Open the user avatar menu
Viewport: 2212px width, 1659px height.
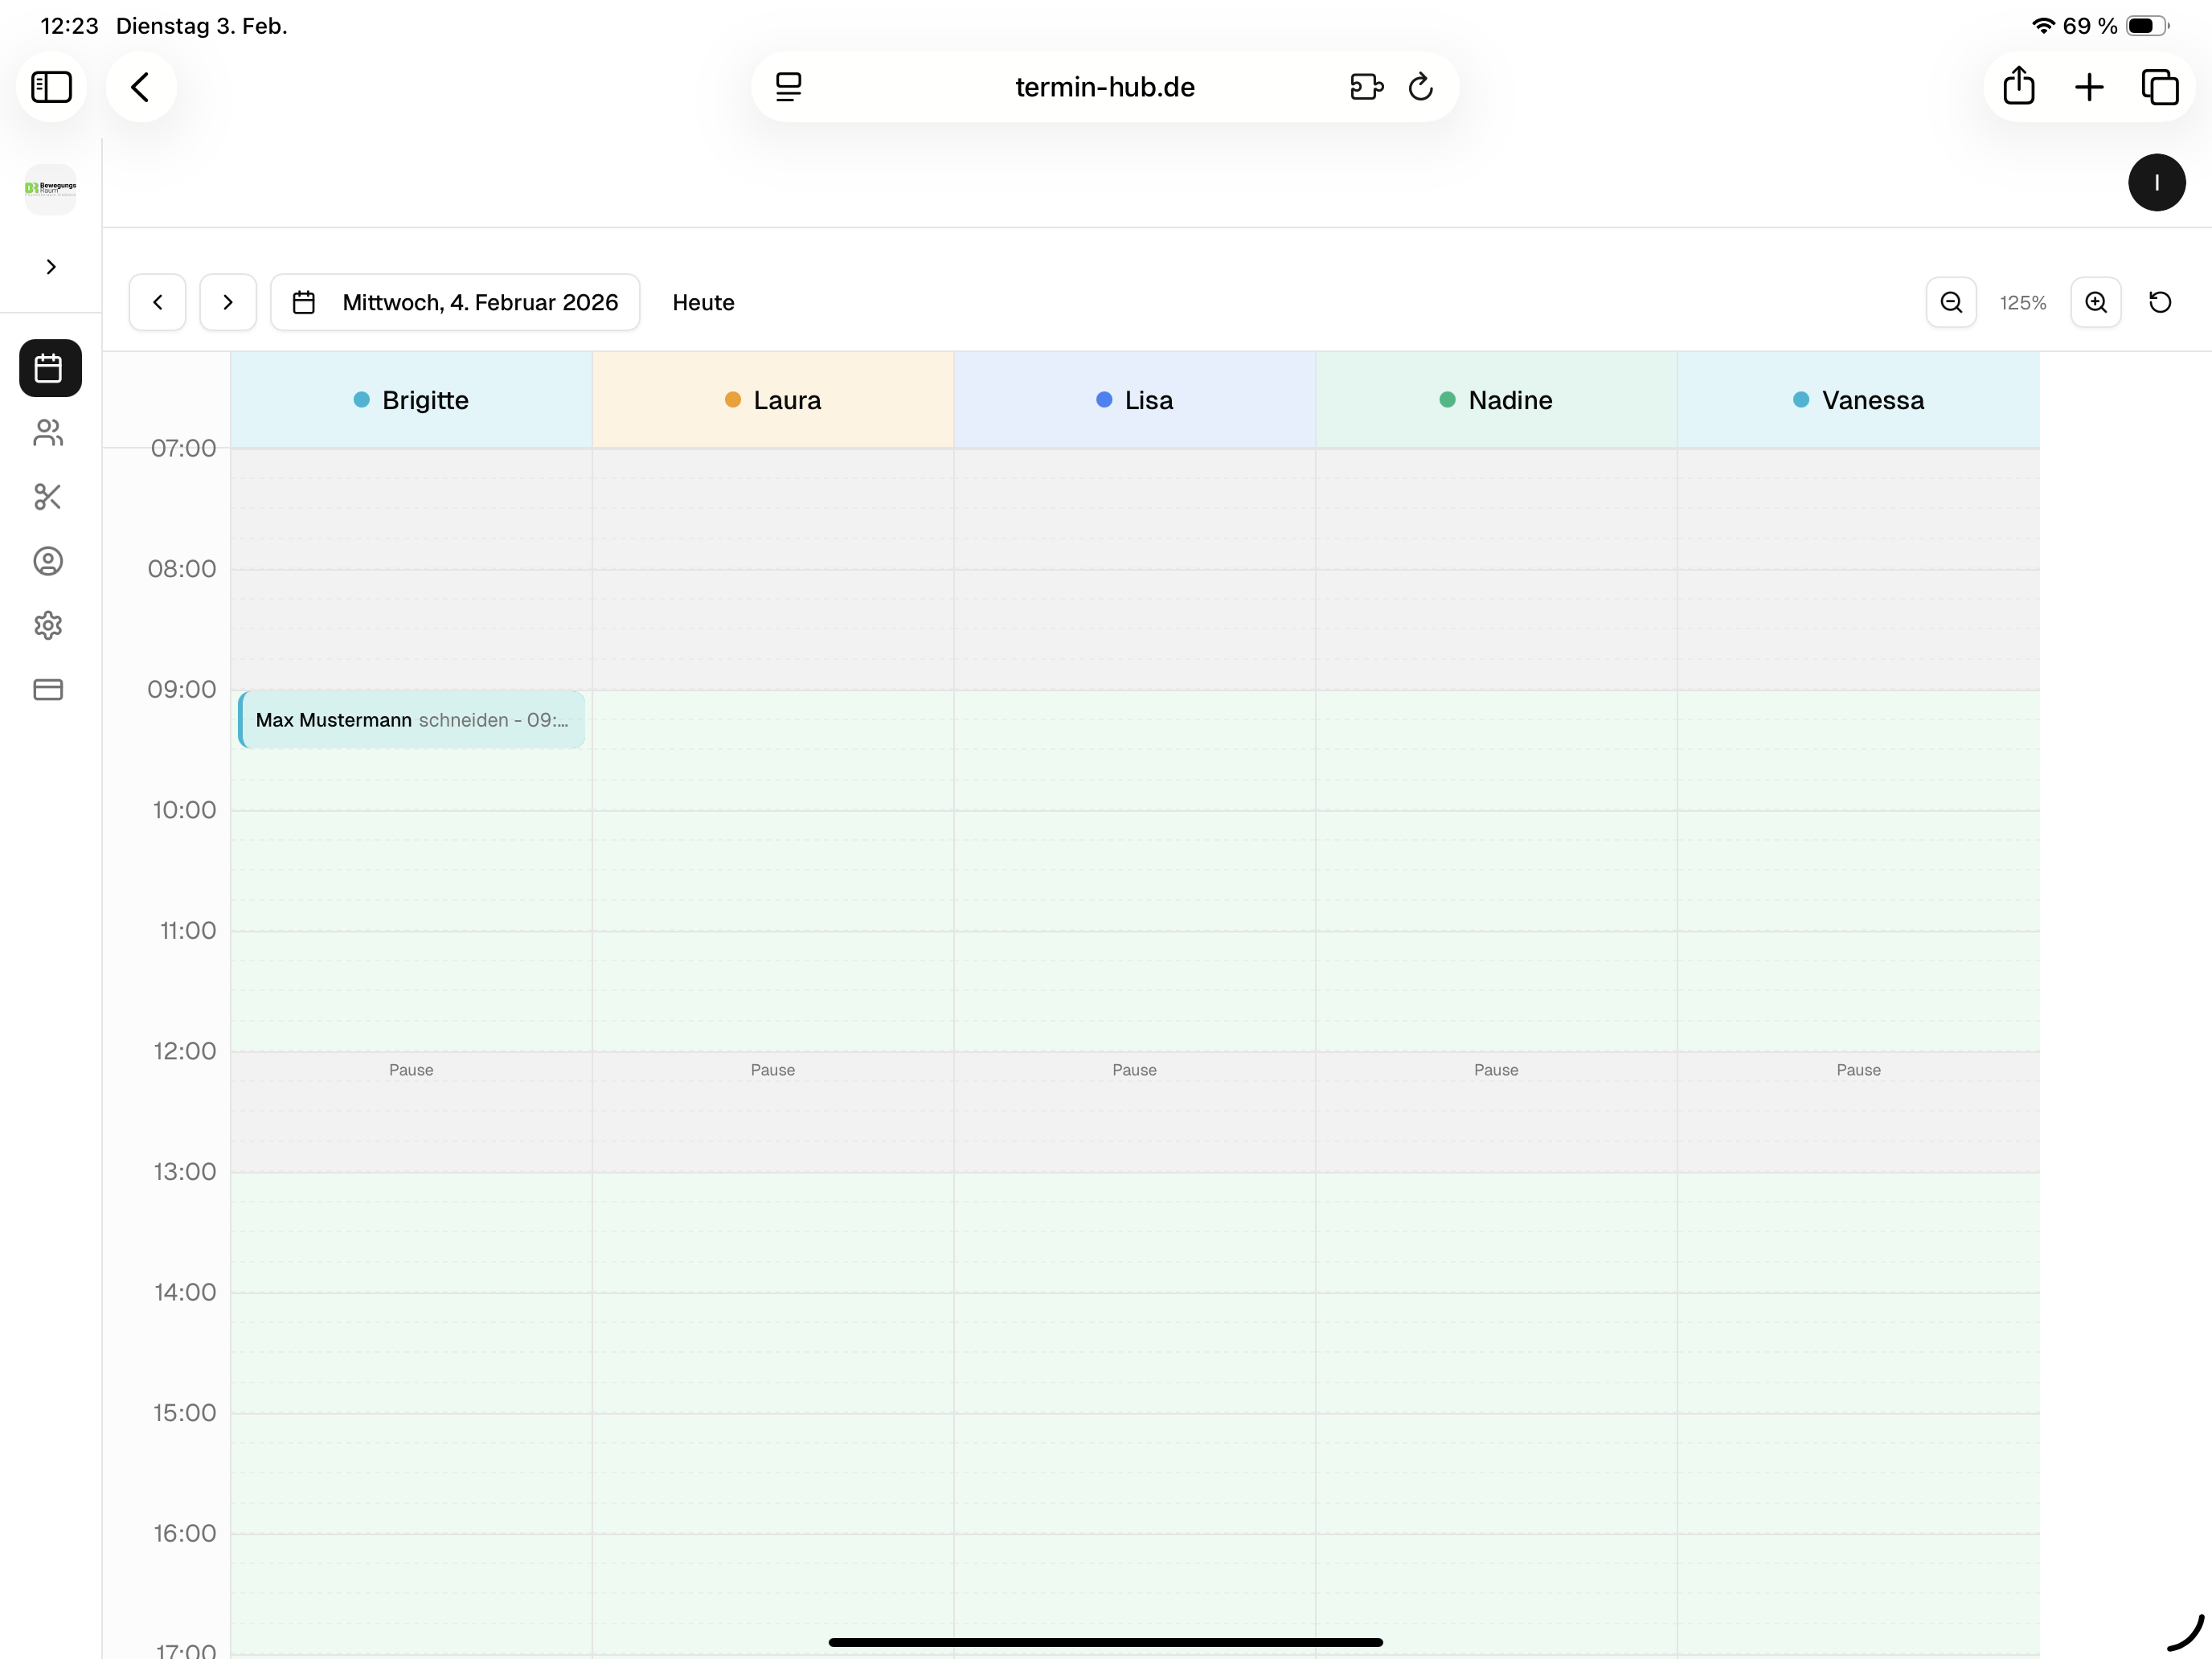point(2156,183)
